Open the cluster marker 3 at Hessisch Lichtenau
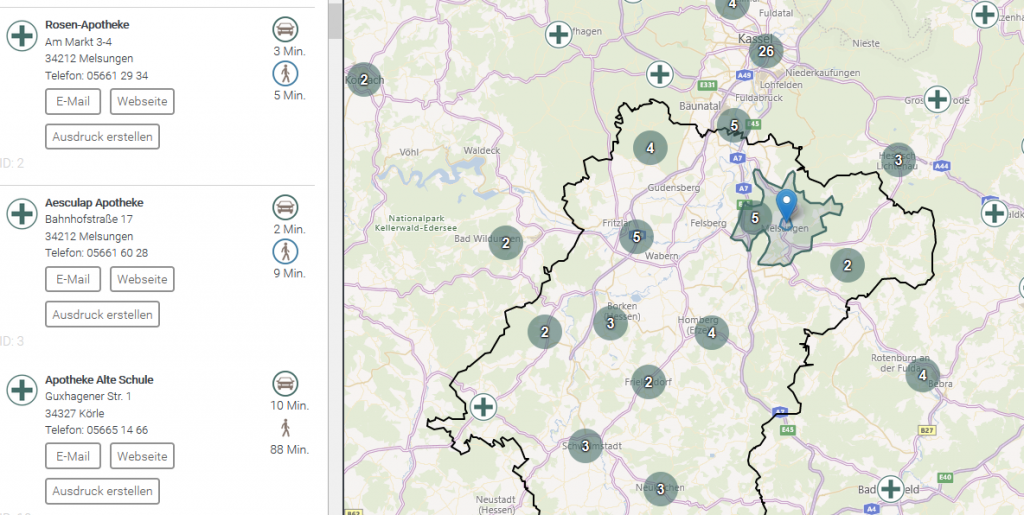 898,159
